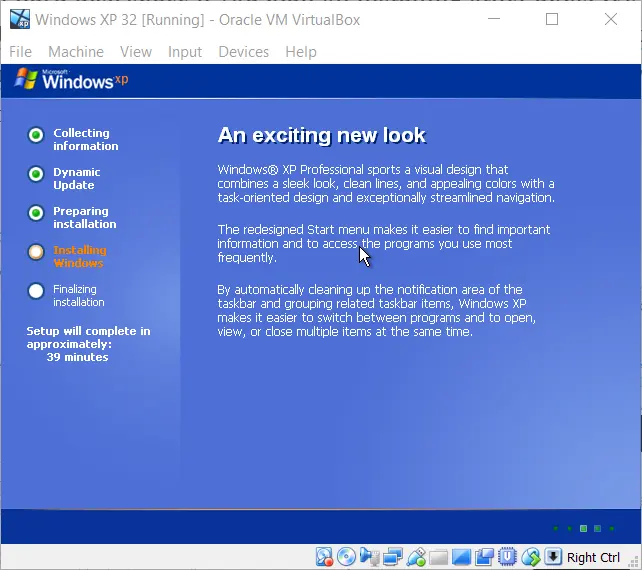Image resolution: width=642 pixels, height=570 pixels.
Task: Open the View menu
Action: tap(136, 52)
